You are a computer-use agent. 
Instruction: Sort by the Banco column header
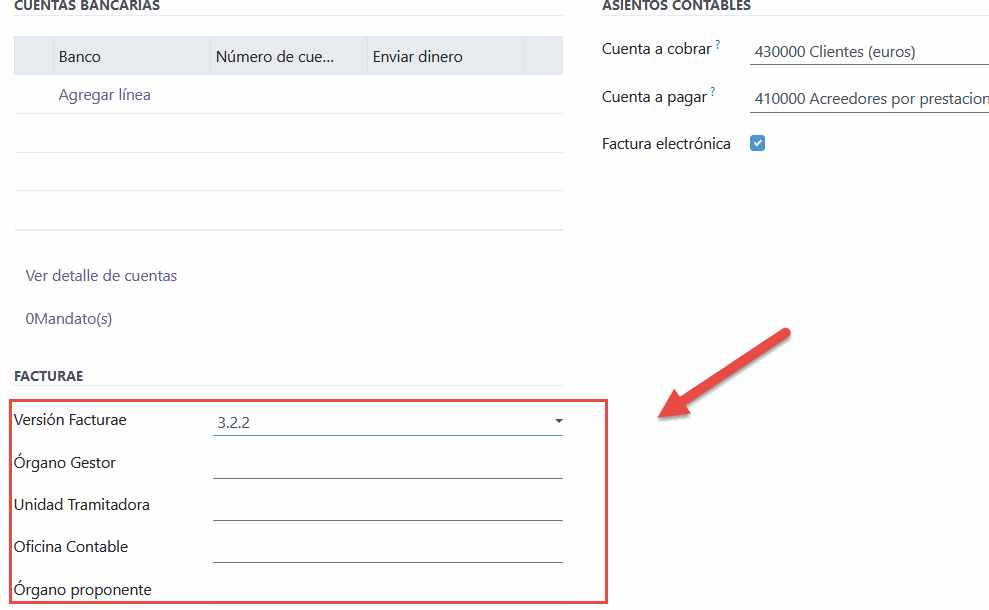80,57
